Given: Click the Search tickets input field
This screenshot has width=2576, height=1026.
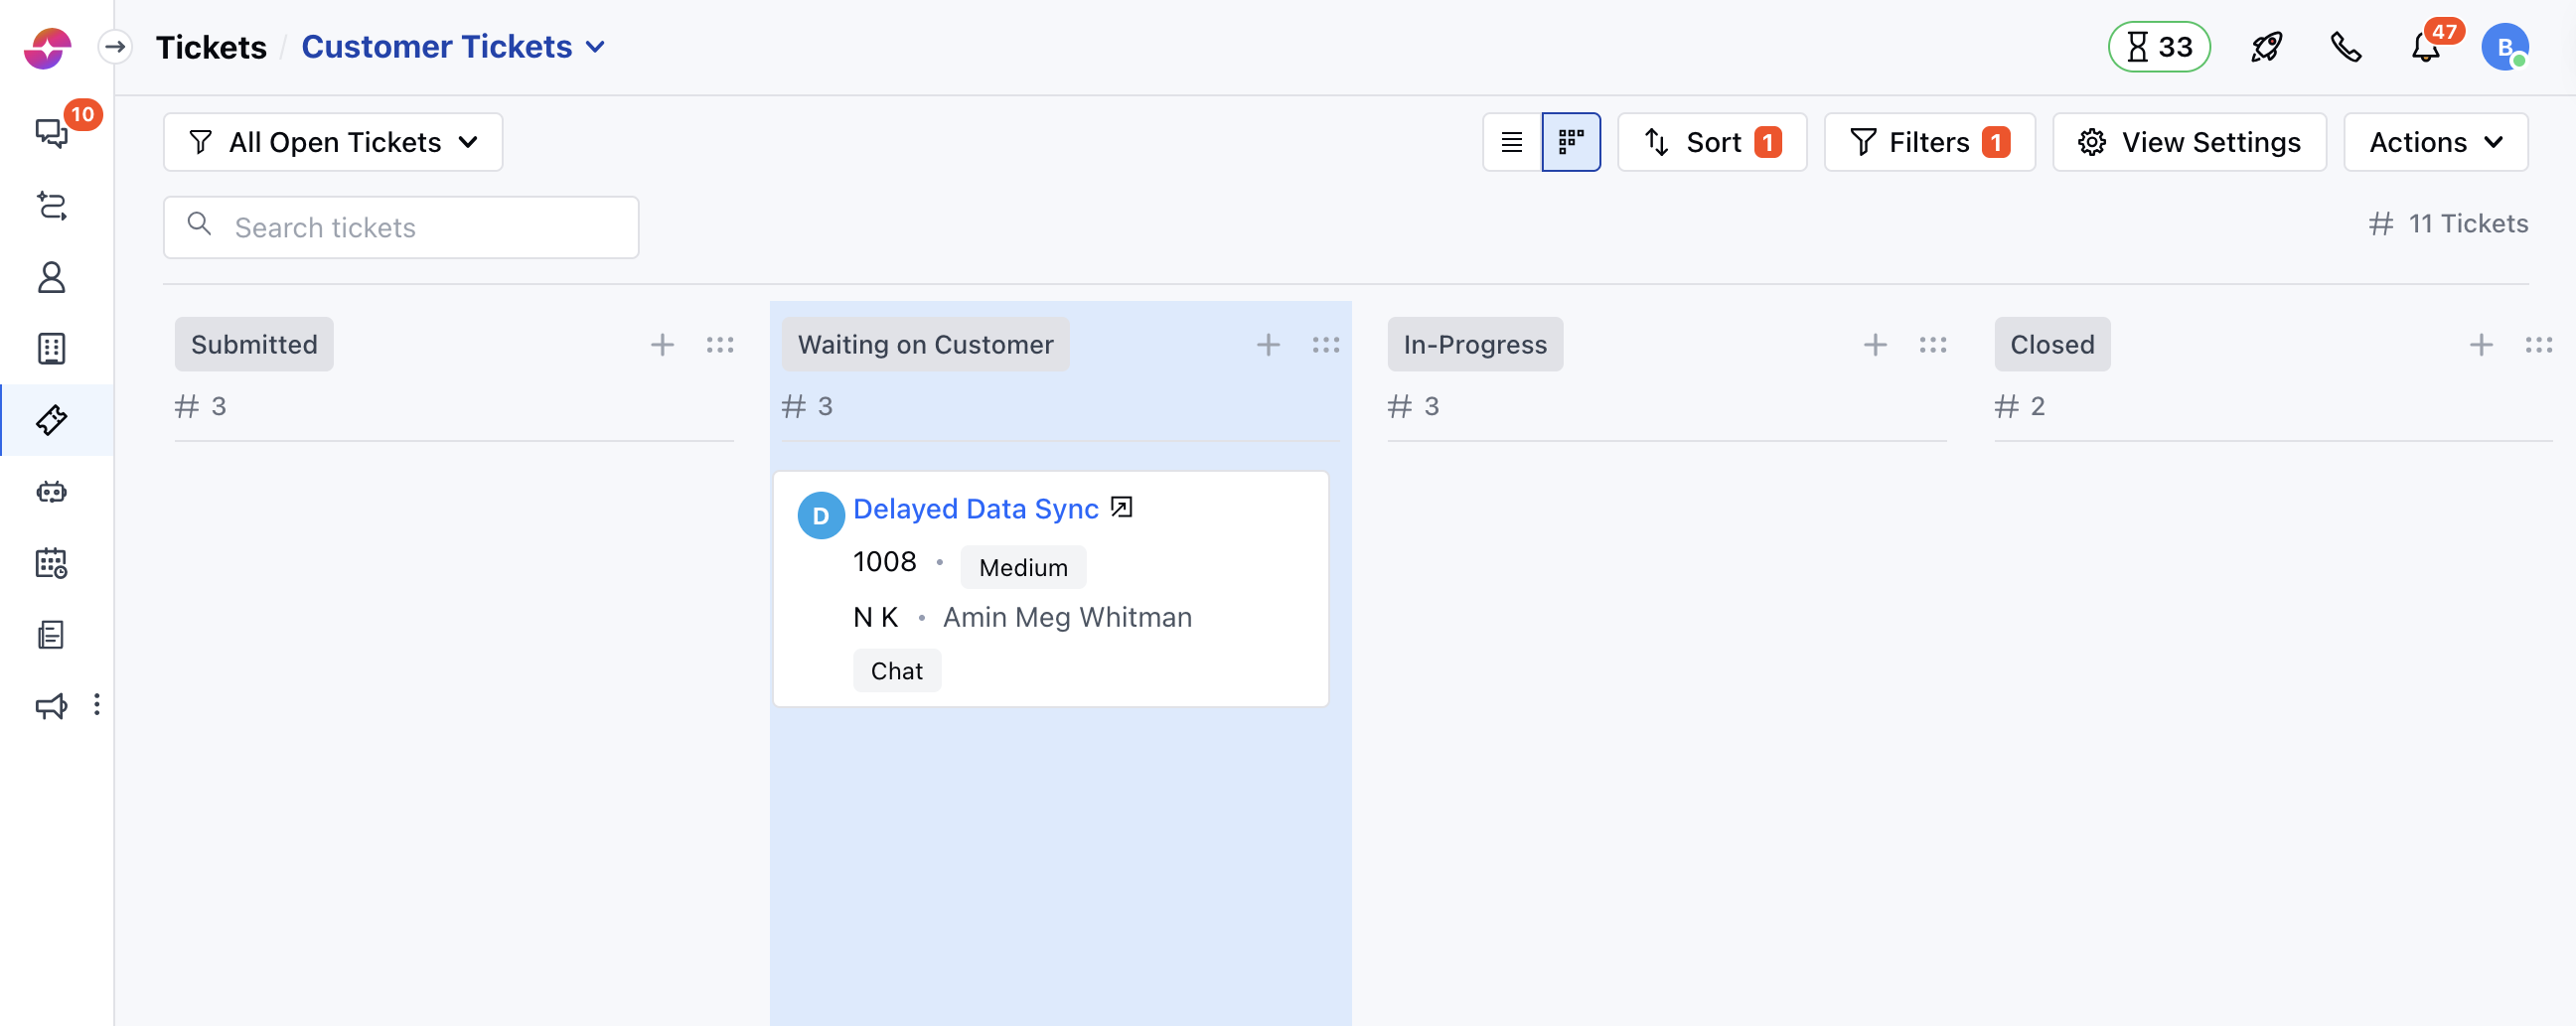Looking at the screenshot, I should 401,227.
